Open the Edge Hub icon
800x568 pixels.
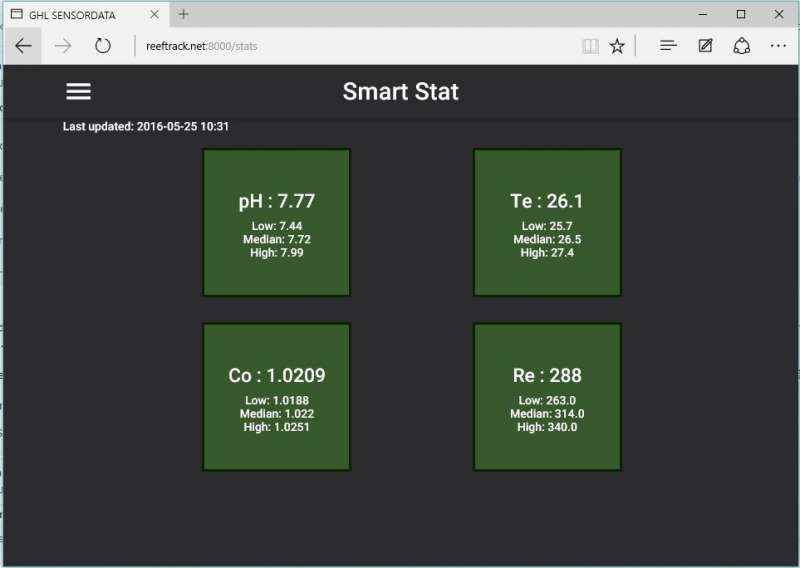click(x=669, y=46)
